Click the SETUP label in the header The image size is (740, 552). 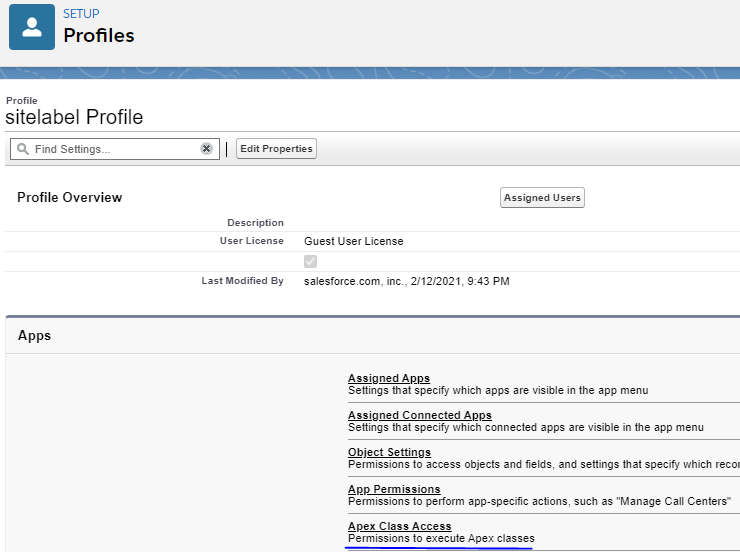tap(81, 14)
